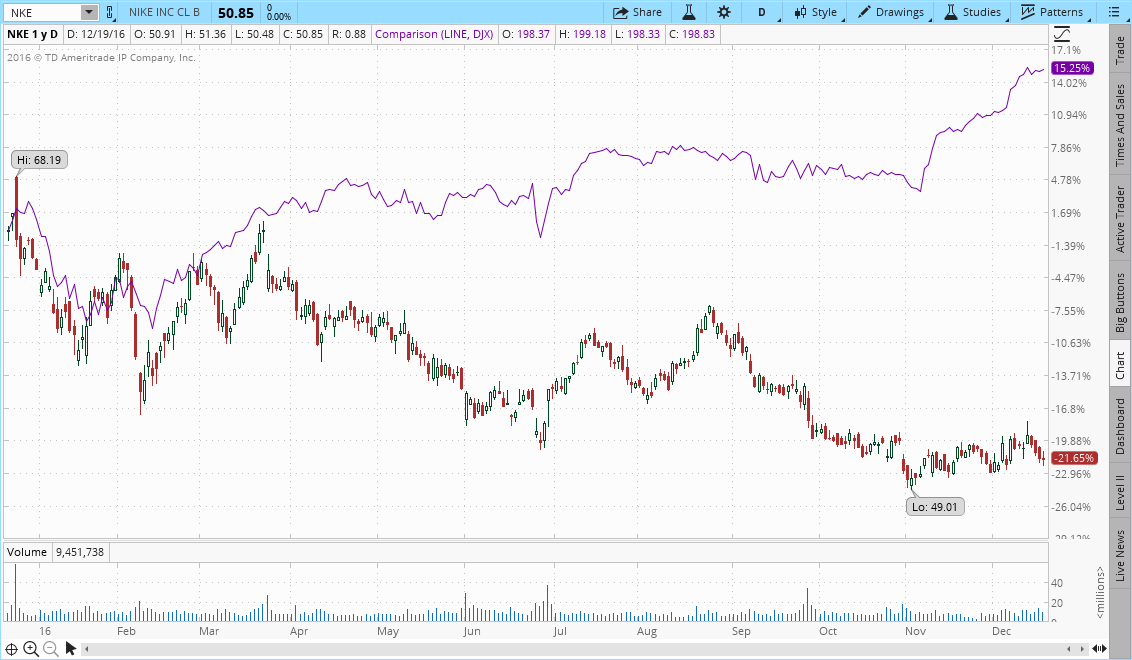Click the D: 12/19/16 date readout

coord(96,34)
